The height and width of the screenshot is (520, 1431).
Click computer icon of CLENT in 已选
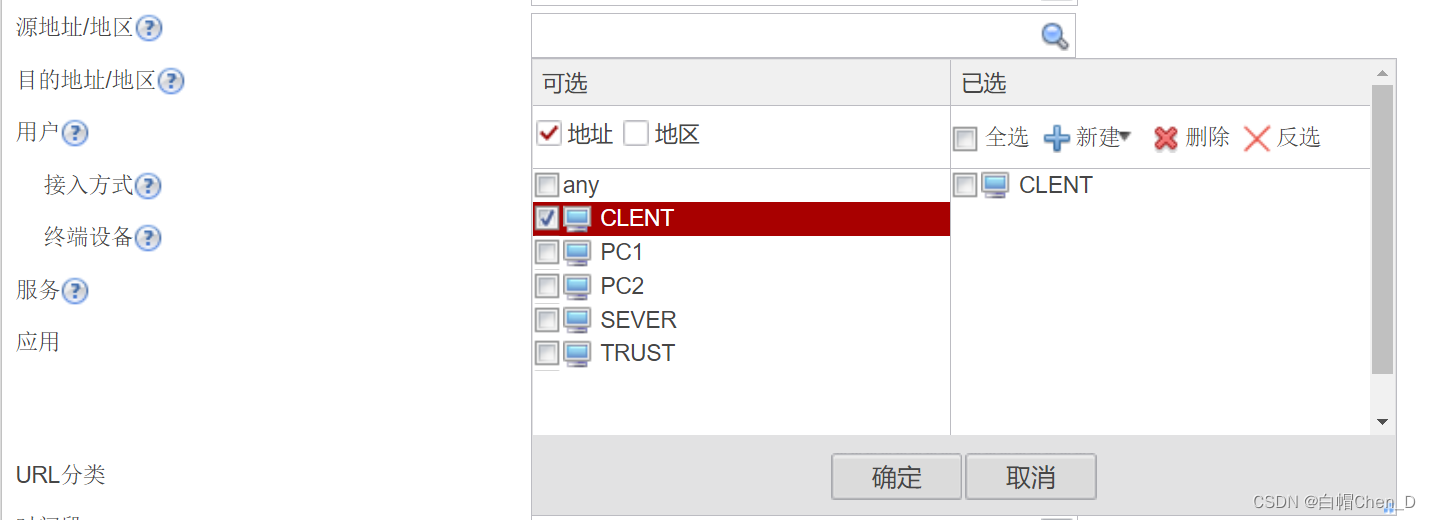(x=995, y=186)
